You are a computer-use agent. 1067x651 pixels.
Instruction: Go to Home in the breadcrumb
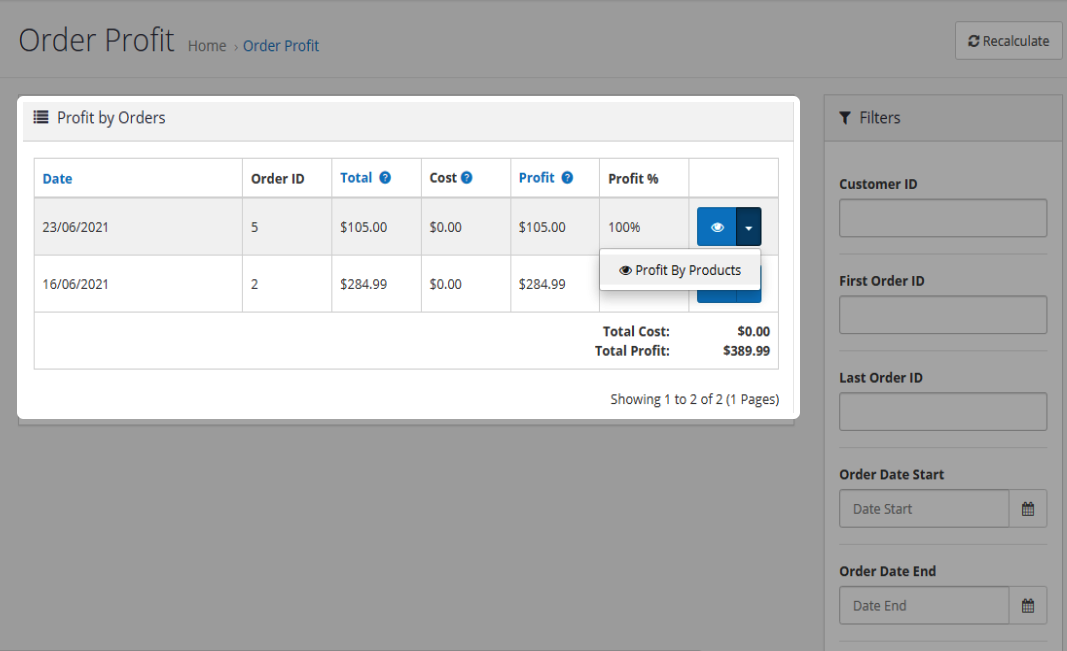tap(207, 46)
